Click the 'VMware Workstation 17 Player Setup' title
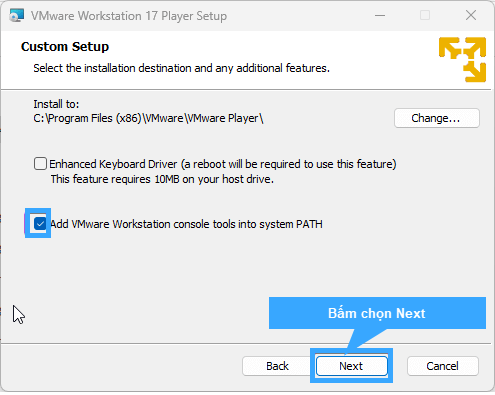 click(129, 16)
